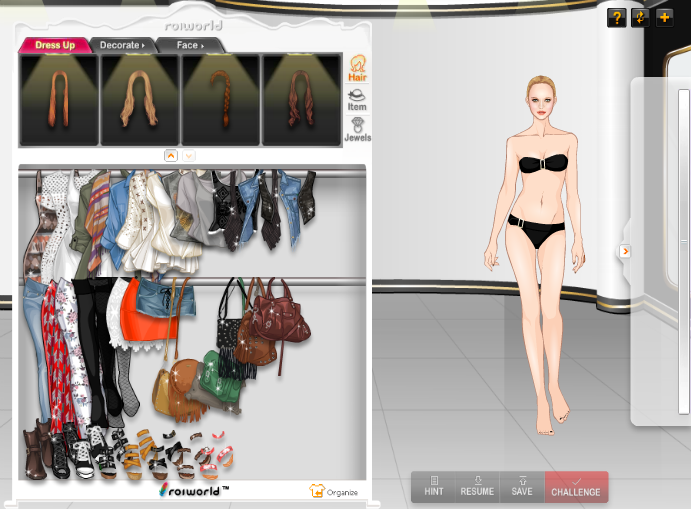Image resolution: width=691 pixels, height=509 pixels.
Task: Click the faded down arrow below hairstyles
Action: (x=189, y=155)
